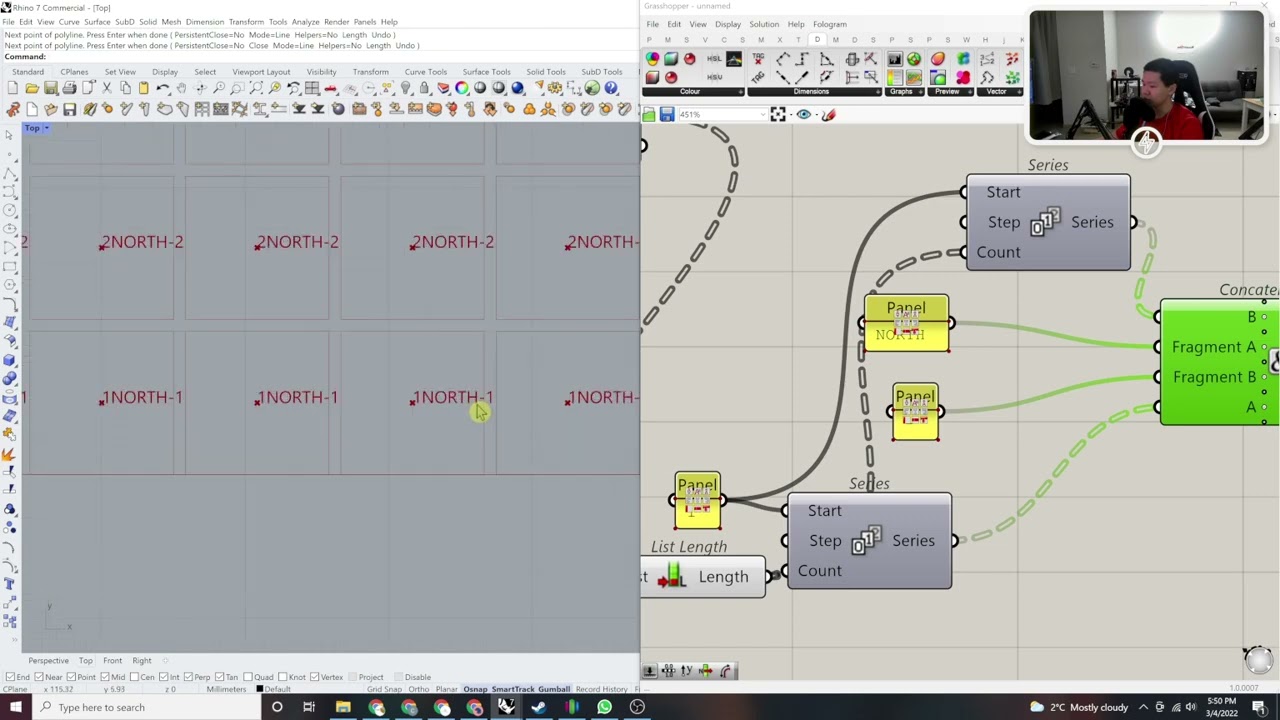Viewport: 1280px width, 720px height.
Task: Click the histogram graph component icon in Graphs
Action: point(894,59)
